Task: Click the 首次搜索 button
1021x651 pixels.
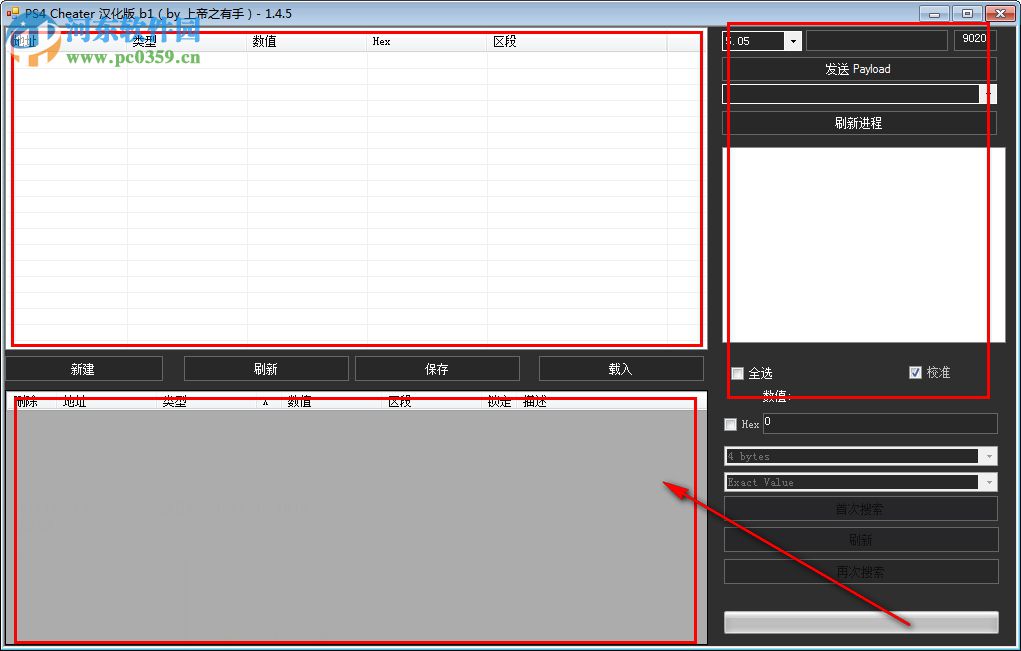Action: pyautogui.click(x=861, y=509)
